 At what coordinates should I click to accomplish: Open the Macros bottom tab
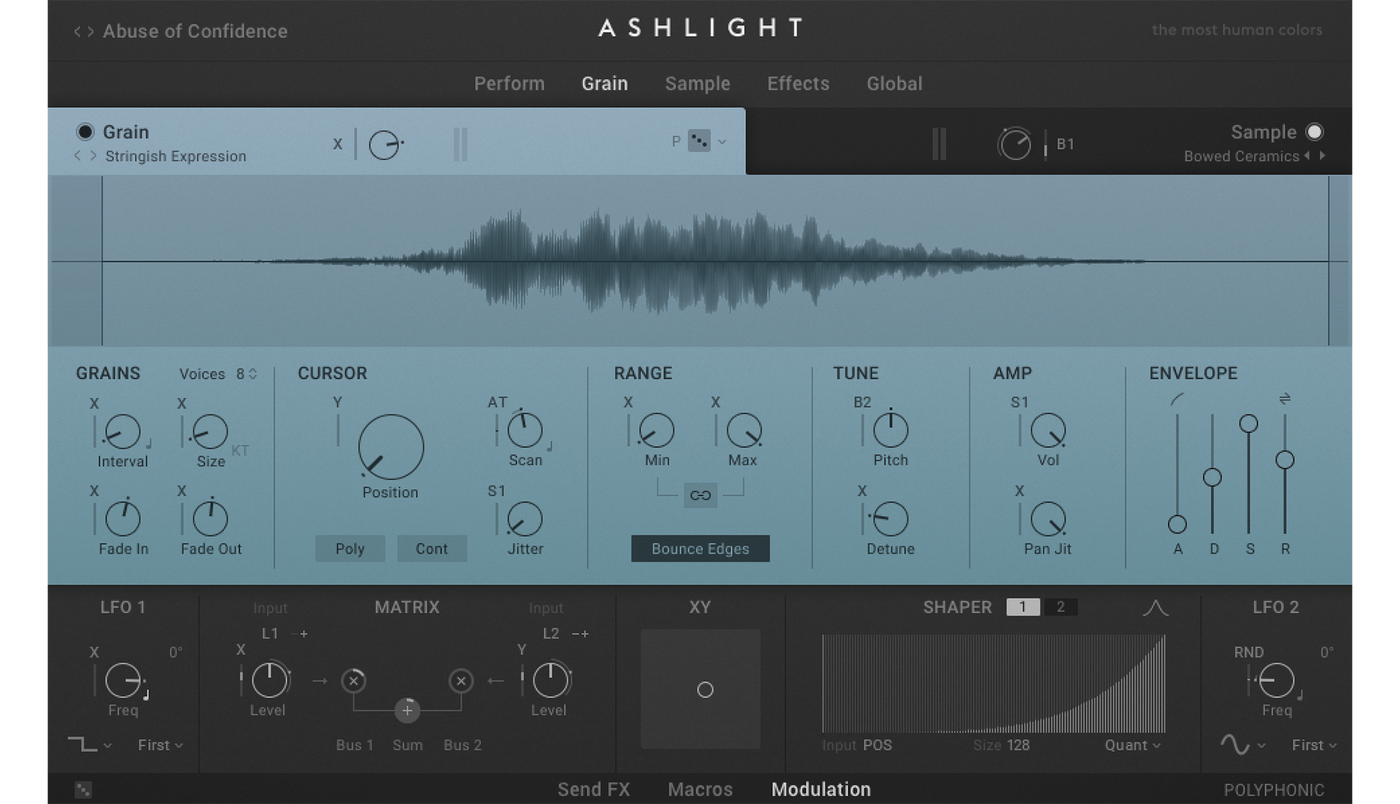coord(700,790)
